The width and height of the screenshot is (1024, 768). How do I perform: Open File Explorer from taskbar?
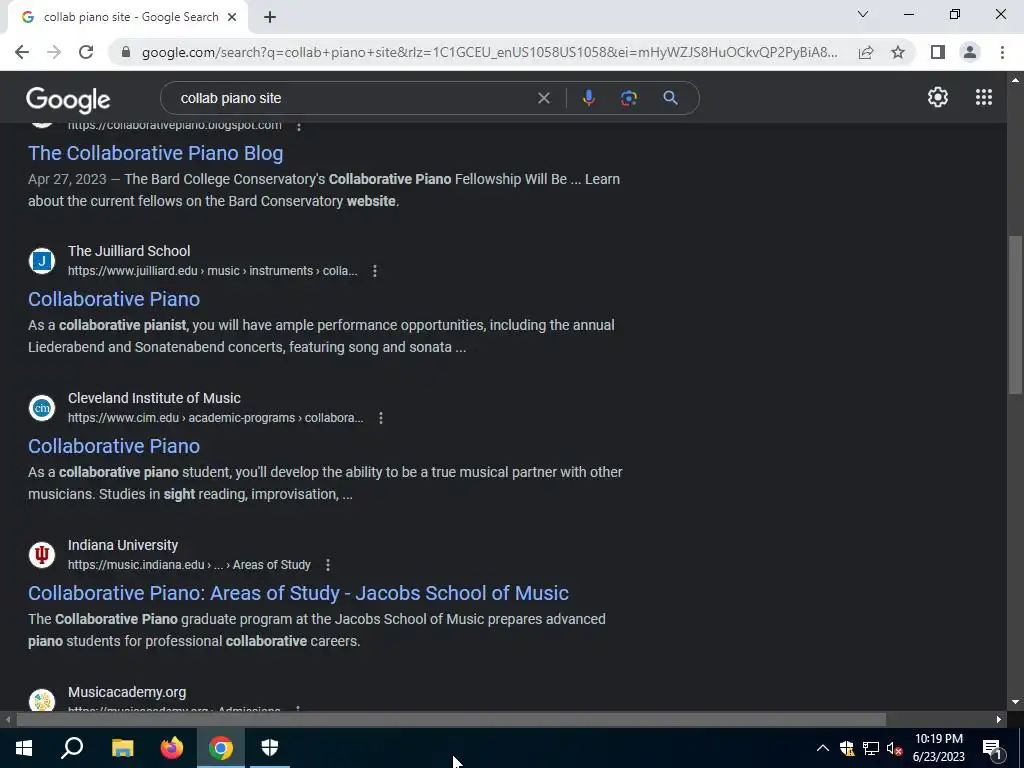coord(122,748)
